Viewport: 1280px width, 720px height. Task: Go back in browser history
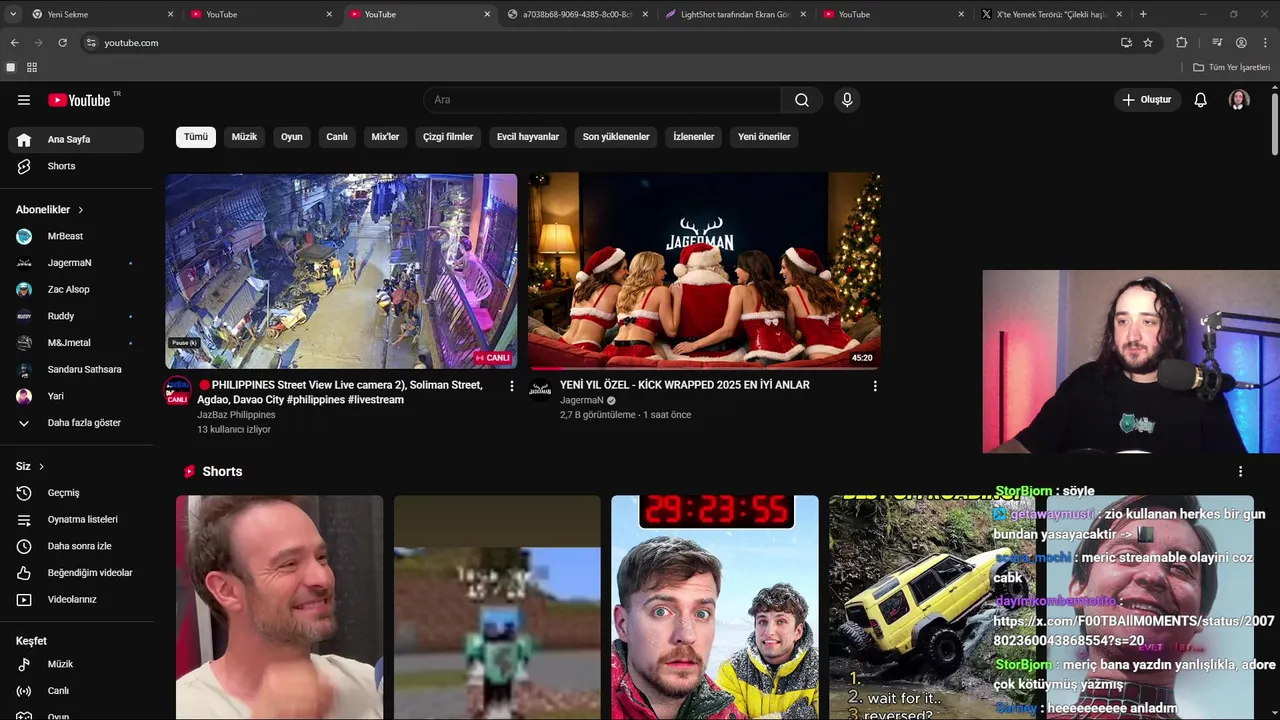(14, 43)
